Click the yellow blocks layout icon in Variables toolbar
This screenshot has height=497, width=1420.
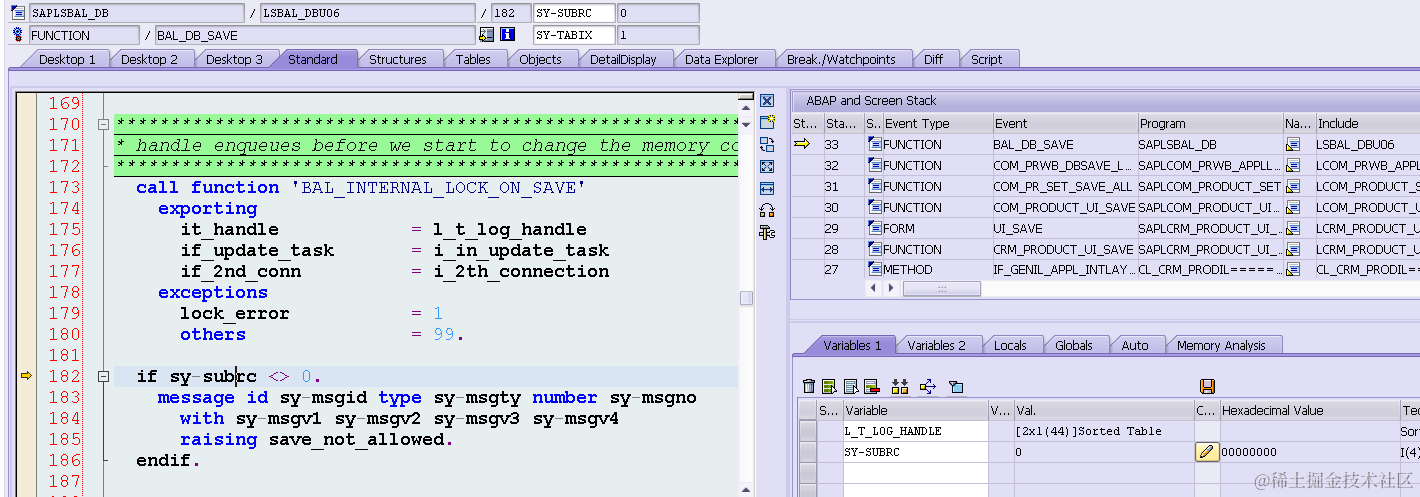click(899, 386)
